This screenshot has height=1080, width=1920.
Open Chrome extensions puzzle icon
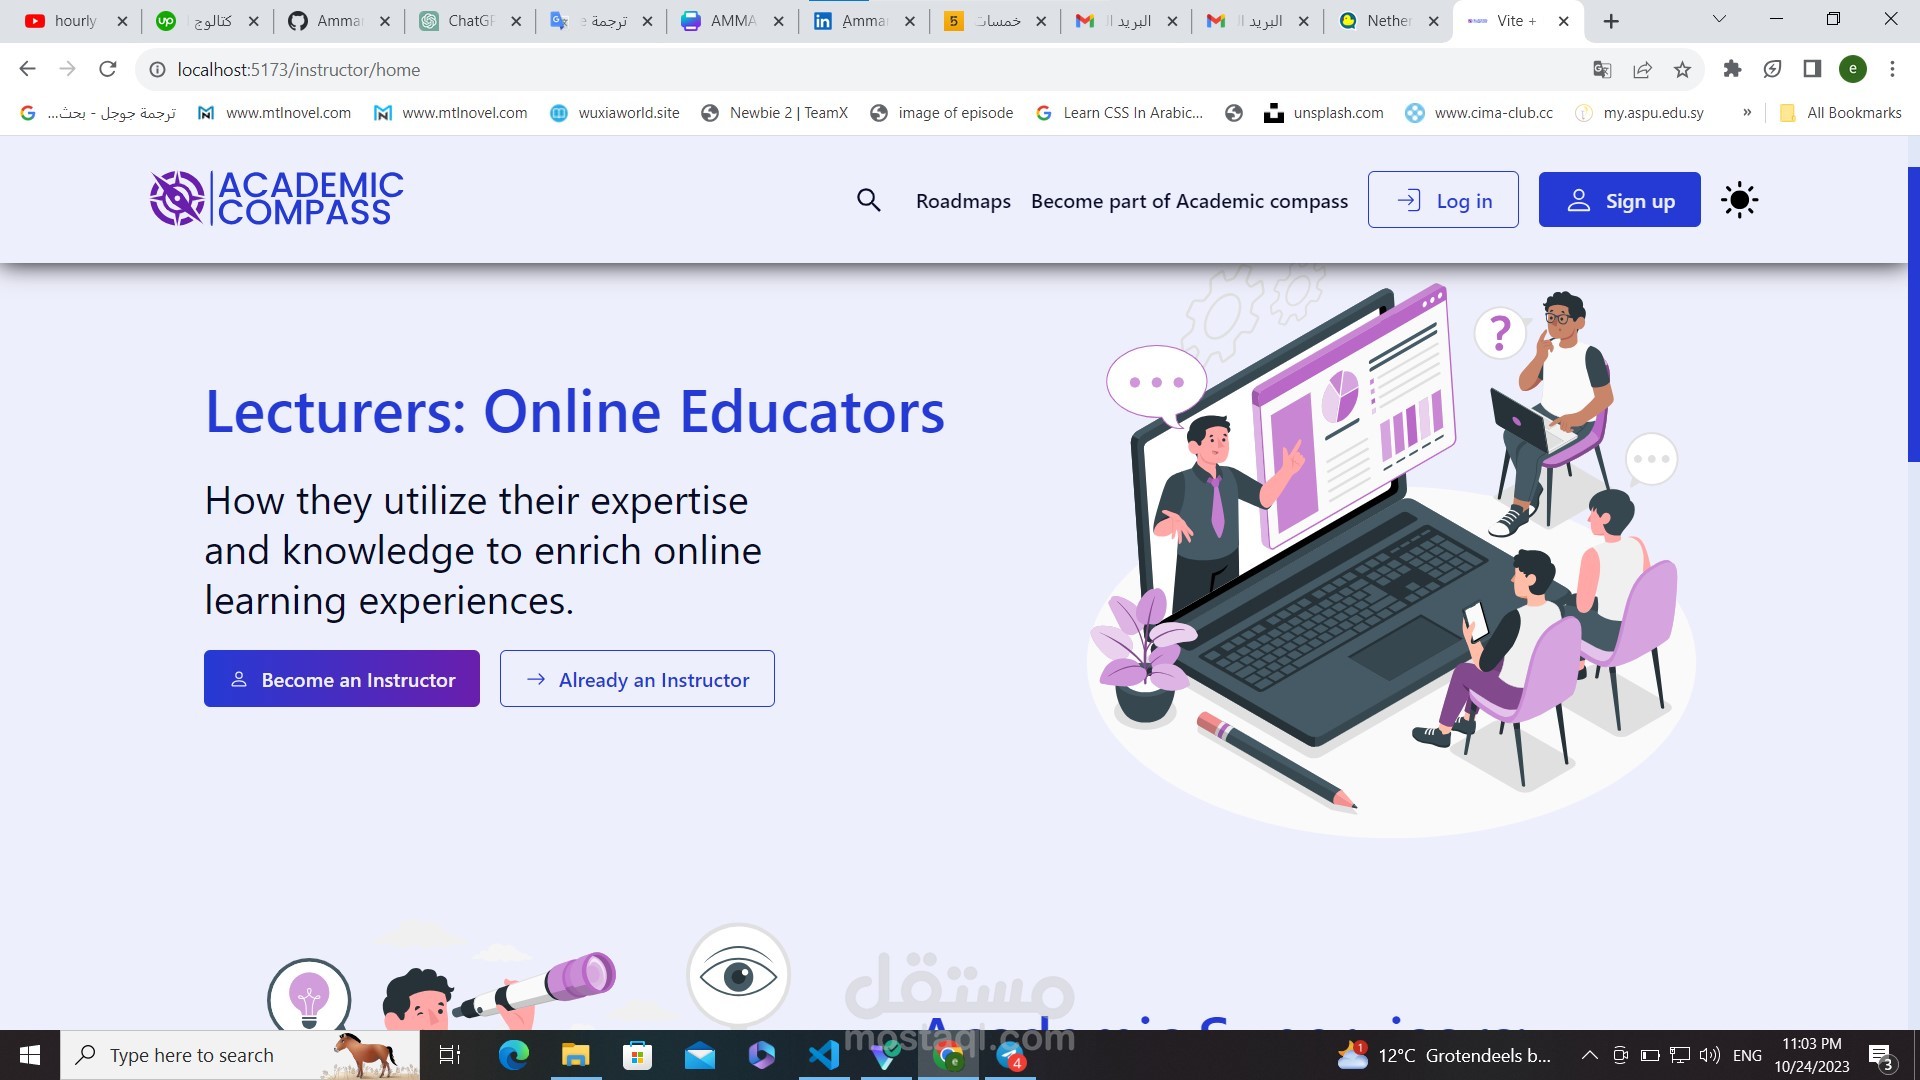coord(1732,69)
